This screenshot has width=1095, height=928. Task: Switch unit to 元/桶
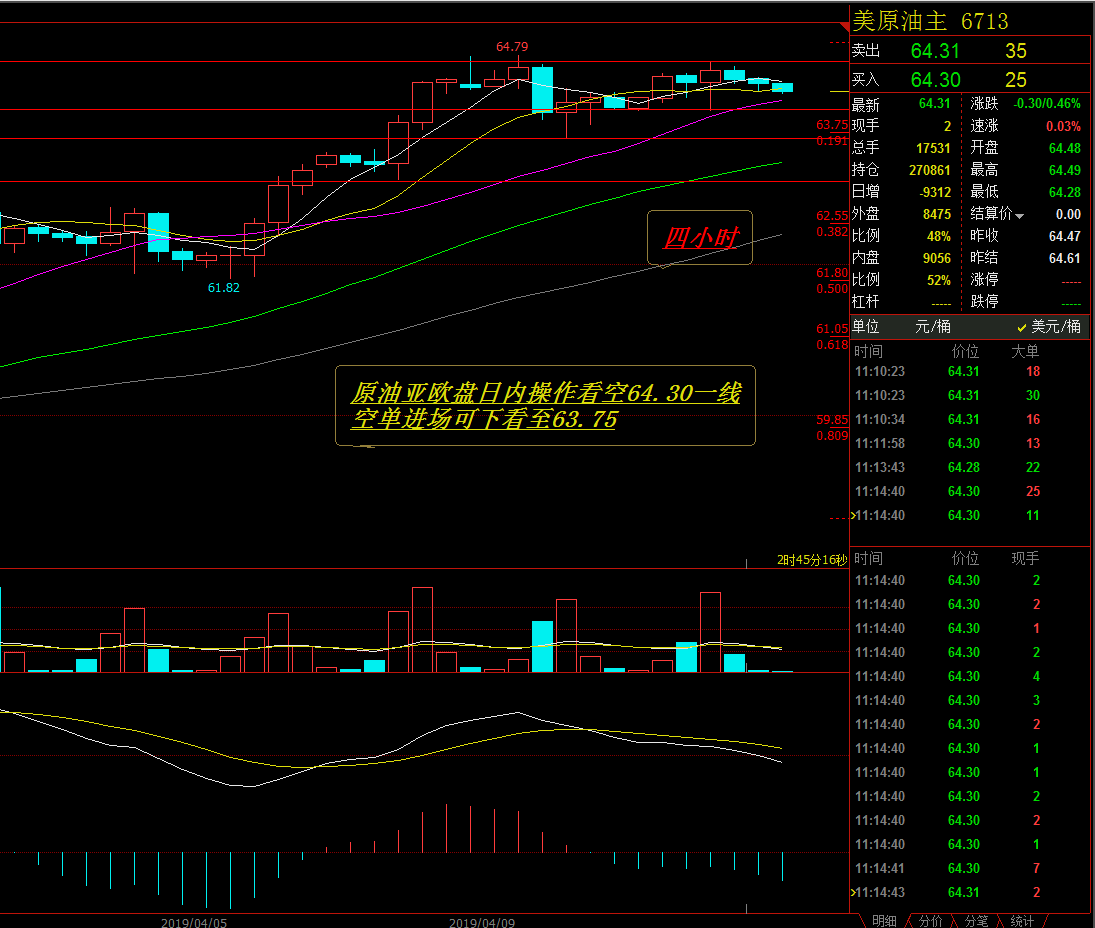coord(933,327)
